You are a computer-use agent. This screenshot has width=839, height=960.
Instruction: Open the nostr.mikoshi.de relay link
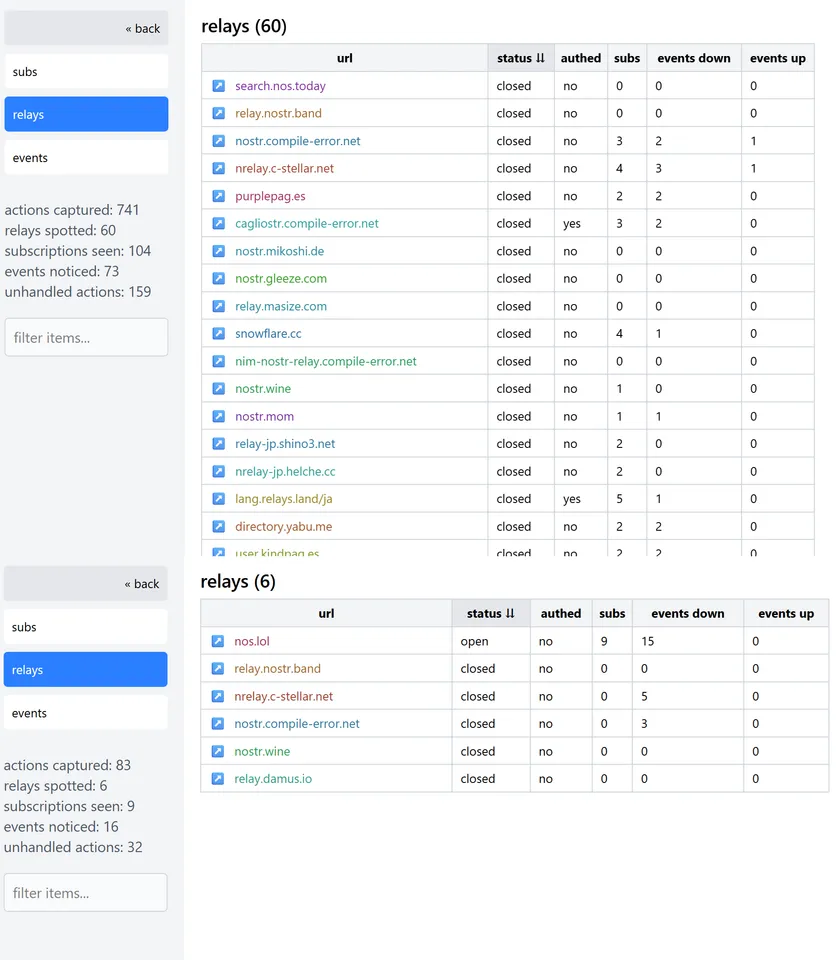click(279, 251)
